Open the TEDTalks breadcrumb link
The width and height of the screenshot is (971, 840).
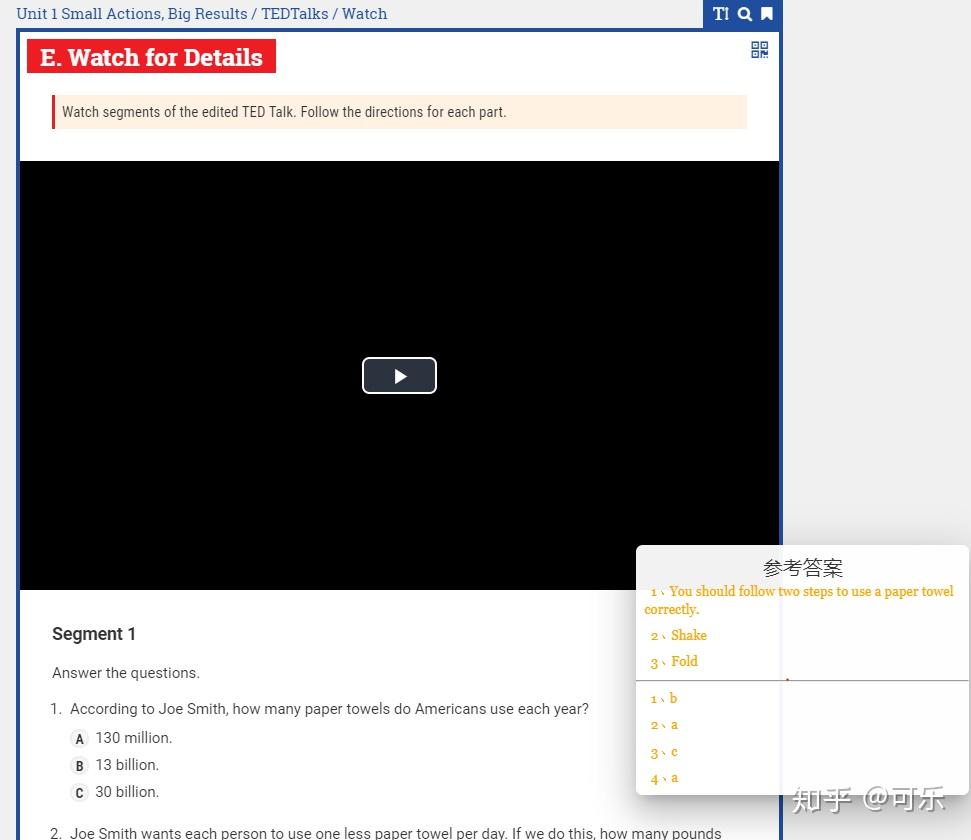tap(294, 13)
